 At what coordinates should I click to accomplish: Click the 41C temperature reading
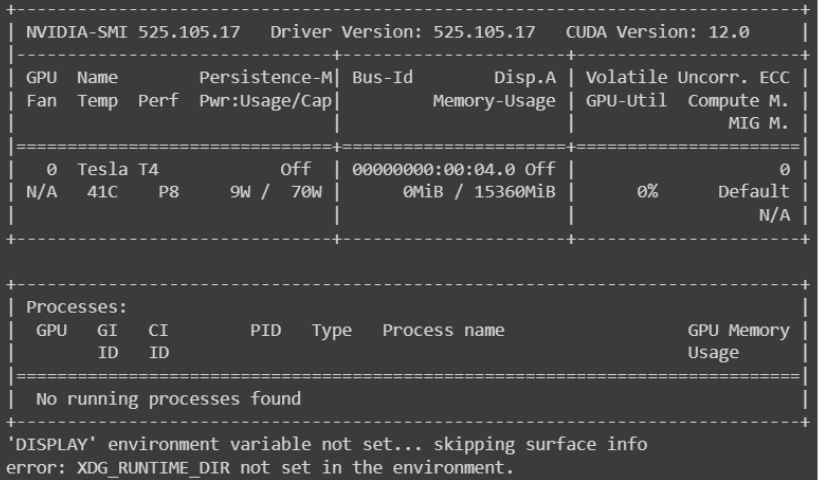[103, 192]
